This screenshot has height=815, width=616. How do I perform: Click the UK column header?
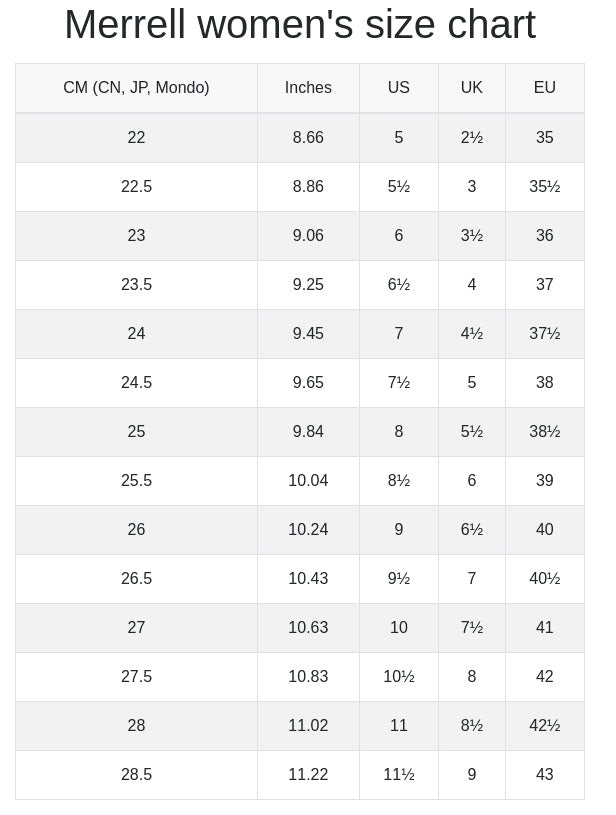click(x=471, y=87)
